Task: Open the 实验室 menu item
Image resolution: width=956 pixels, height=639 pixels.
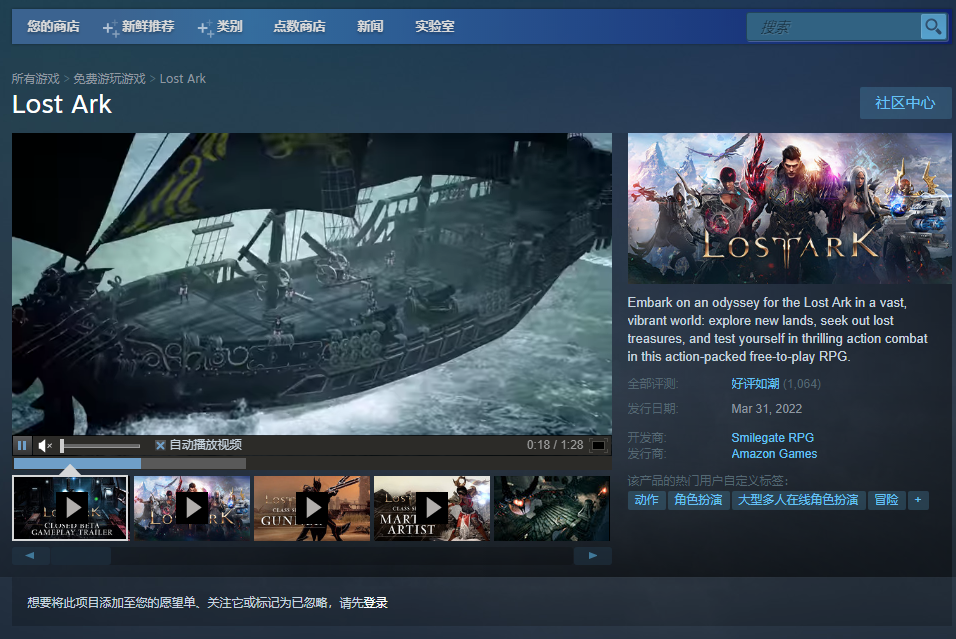Action: [x=435, y=26]
